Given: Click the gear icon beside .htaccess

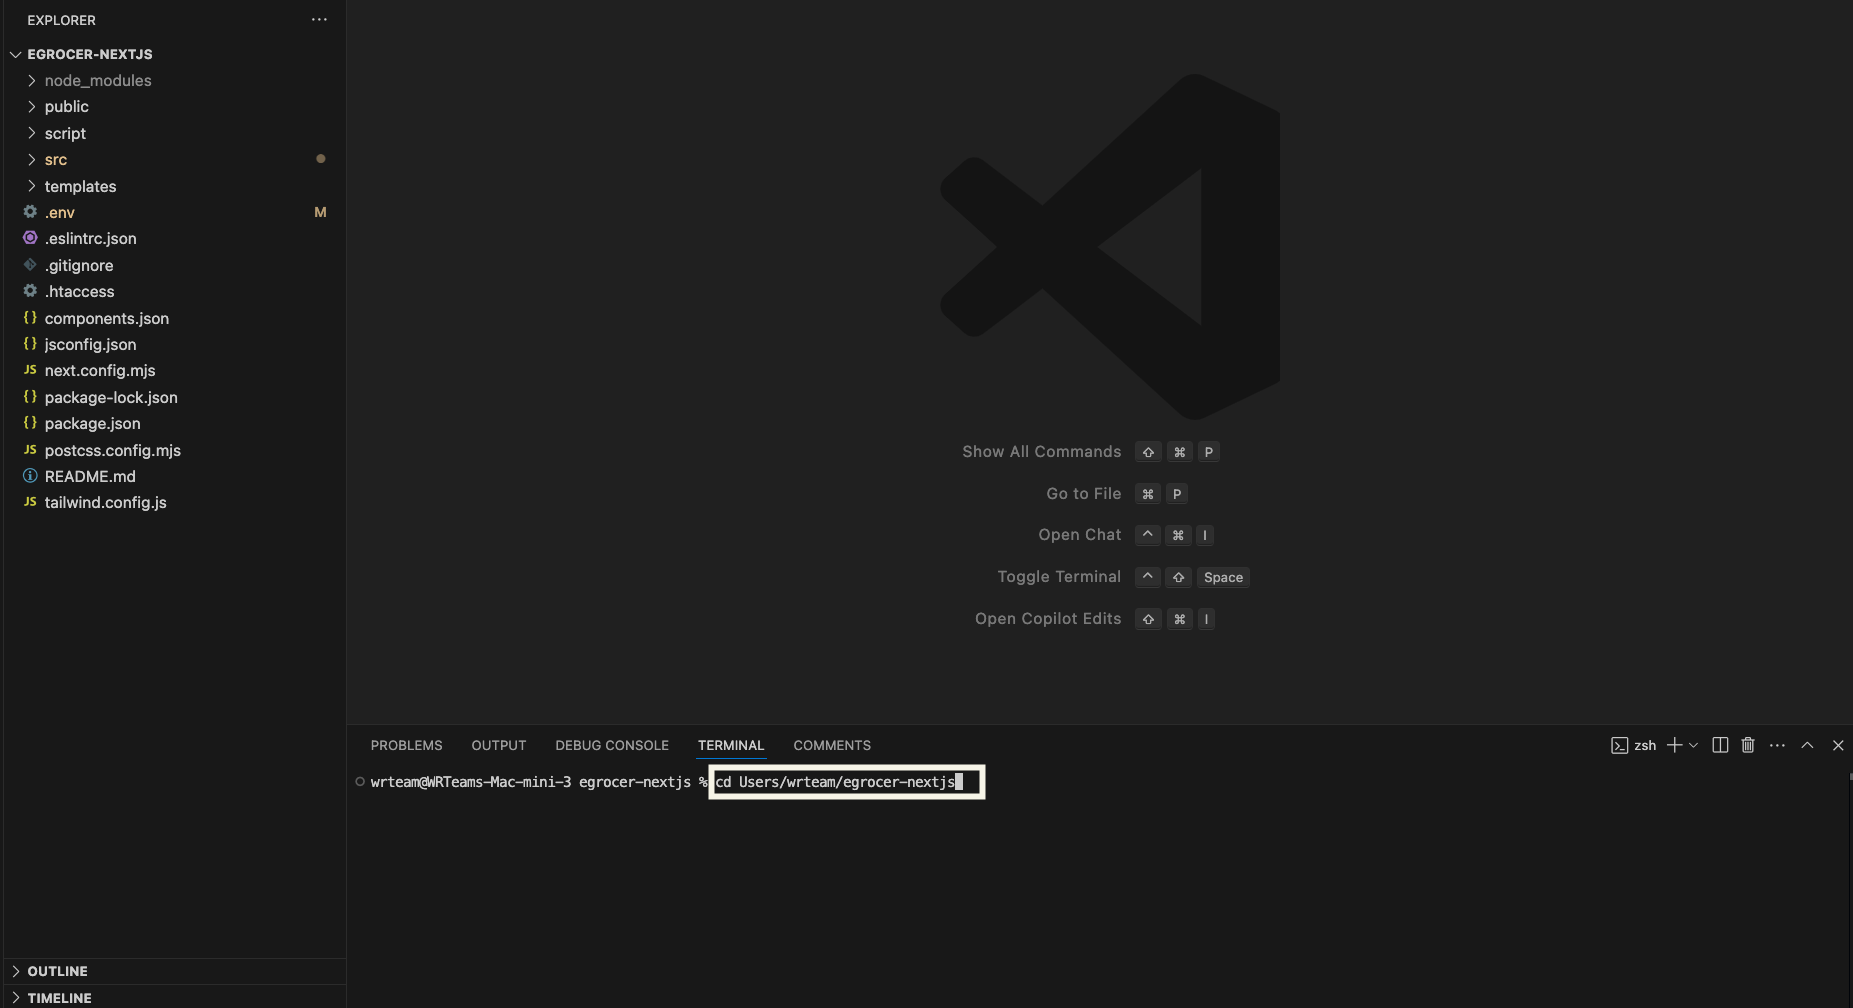Looking at the screenshot, I should click(30, 291).
